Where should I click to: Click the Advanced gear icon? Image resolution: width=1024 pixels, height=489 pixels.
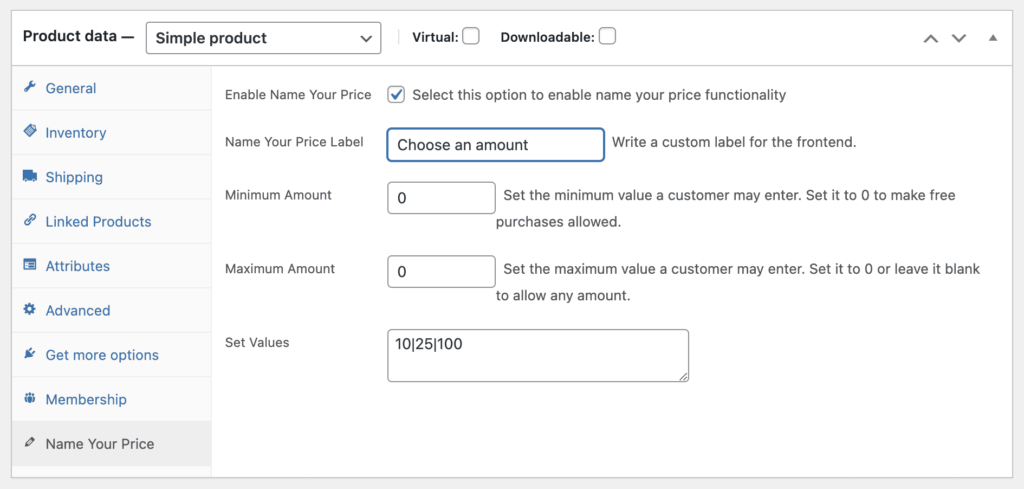click(29, 309)
